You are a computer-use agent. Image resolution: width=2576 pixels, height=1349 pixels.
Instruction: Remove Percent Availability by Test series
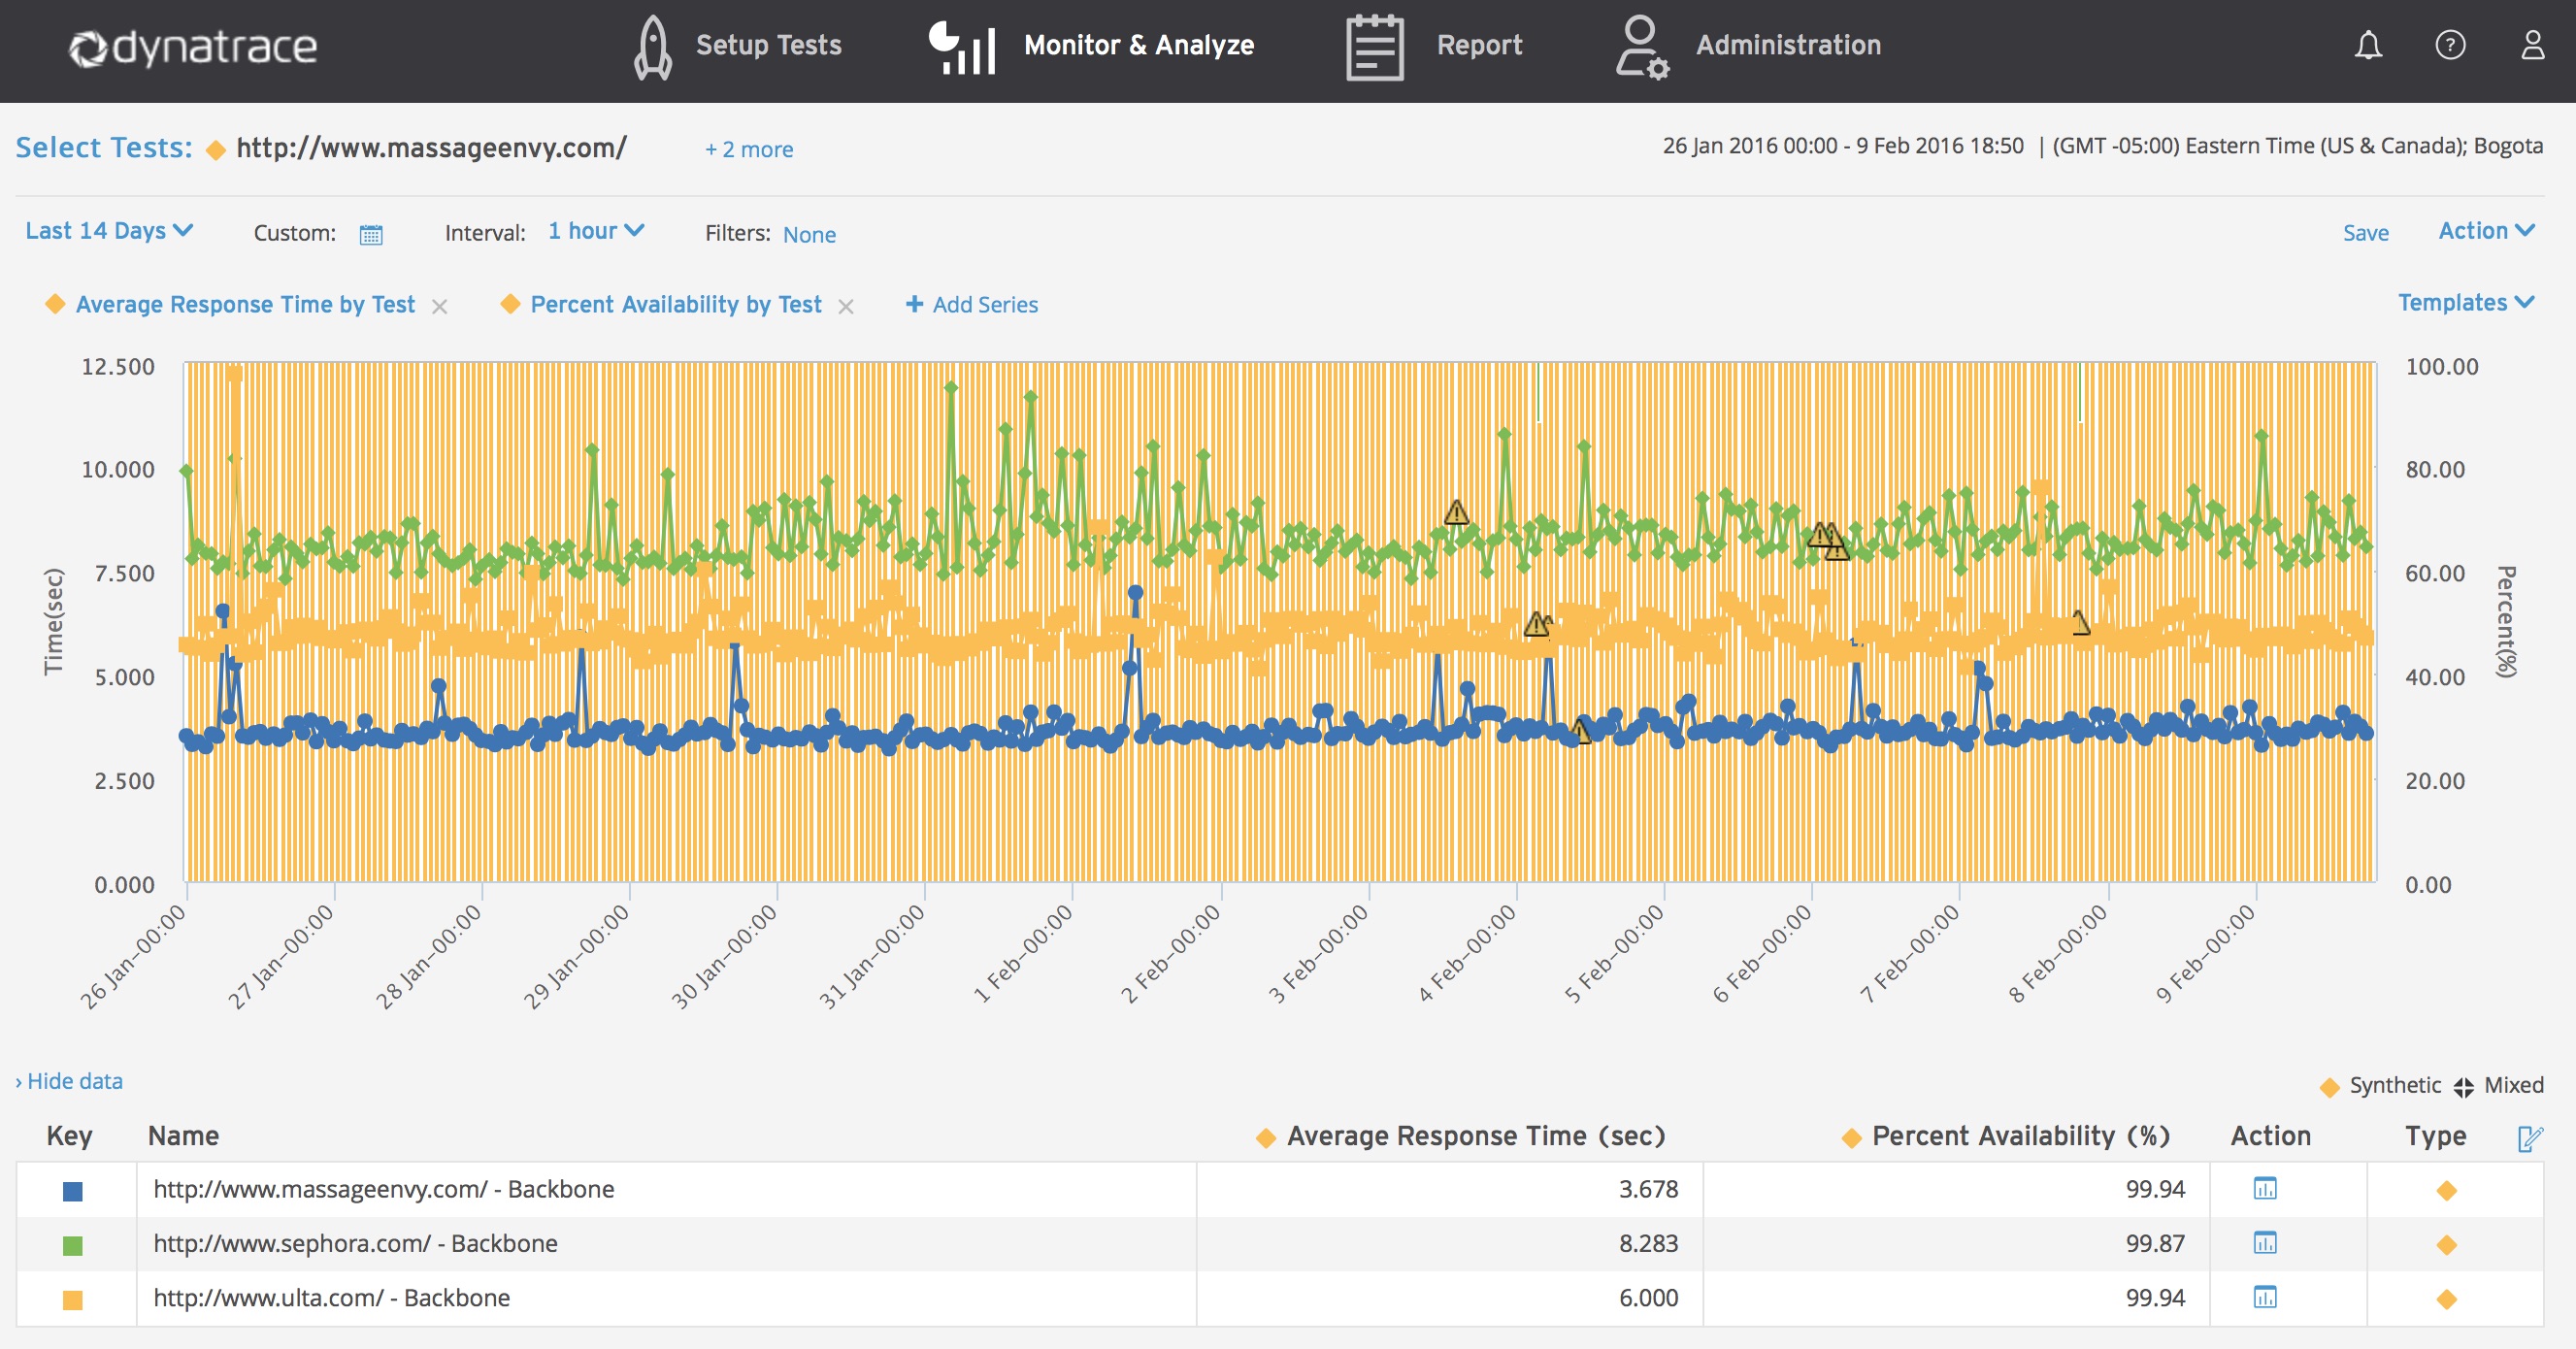tap(846, 307)
